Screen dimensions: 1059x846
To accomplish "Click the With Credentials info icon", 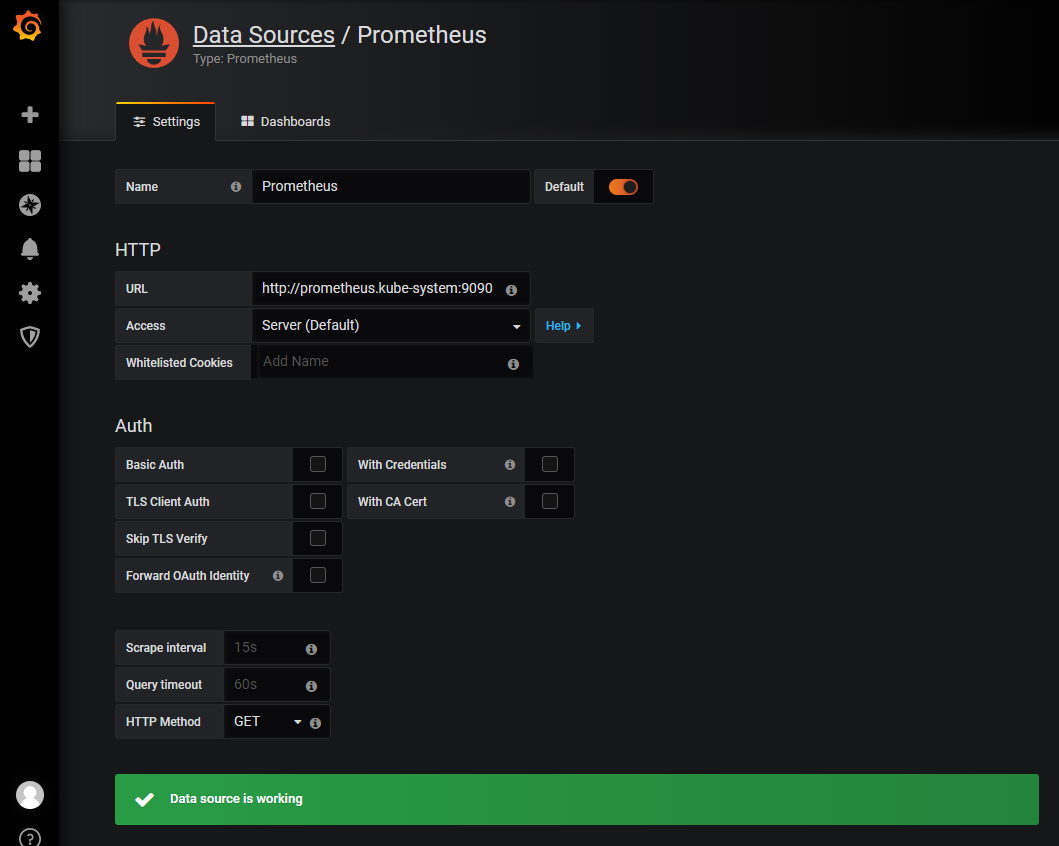I will pyautogui.click(x=510, y=465).
